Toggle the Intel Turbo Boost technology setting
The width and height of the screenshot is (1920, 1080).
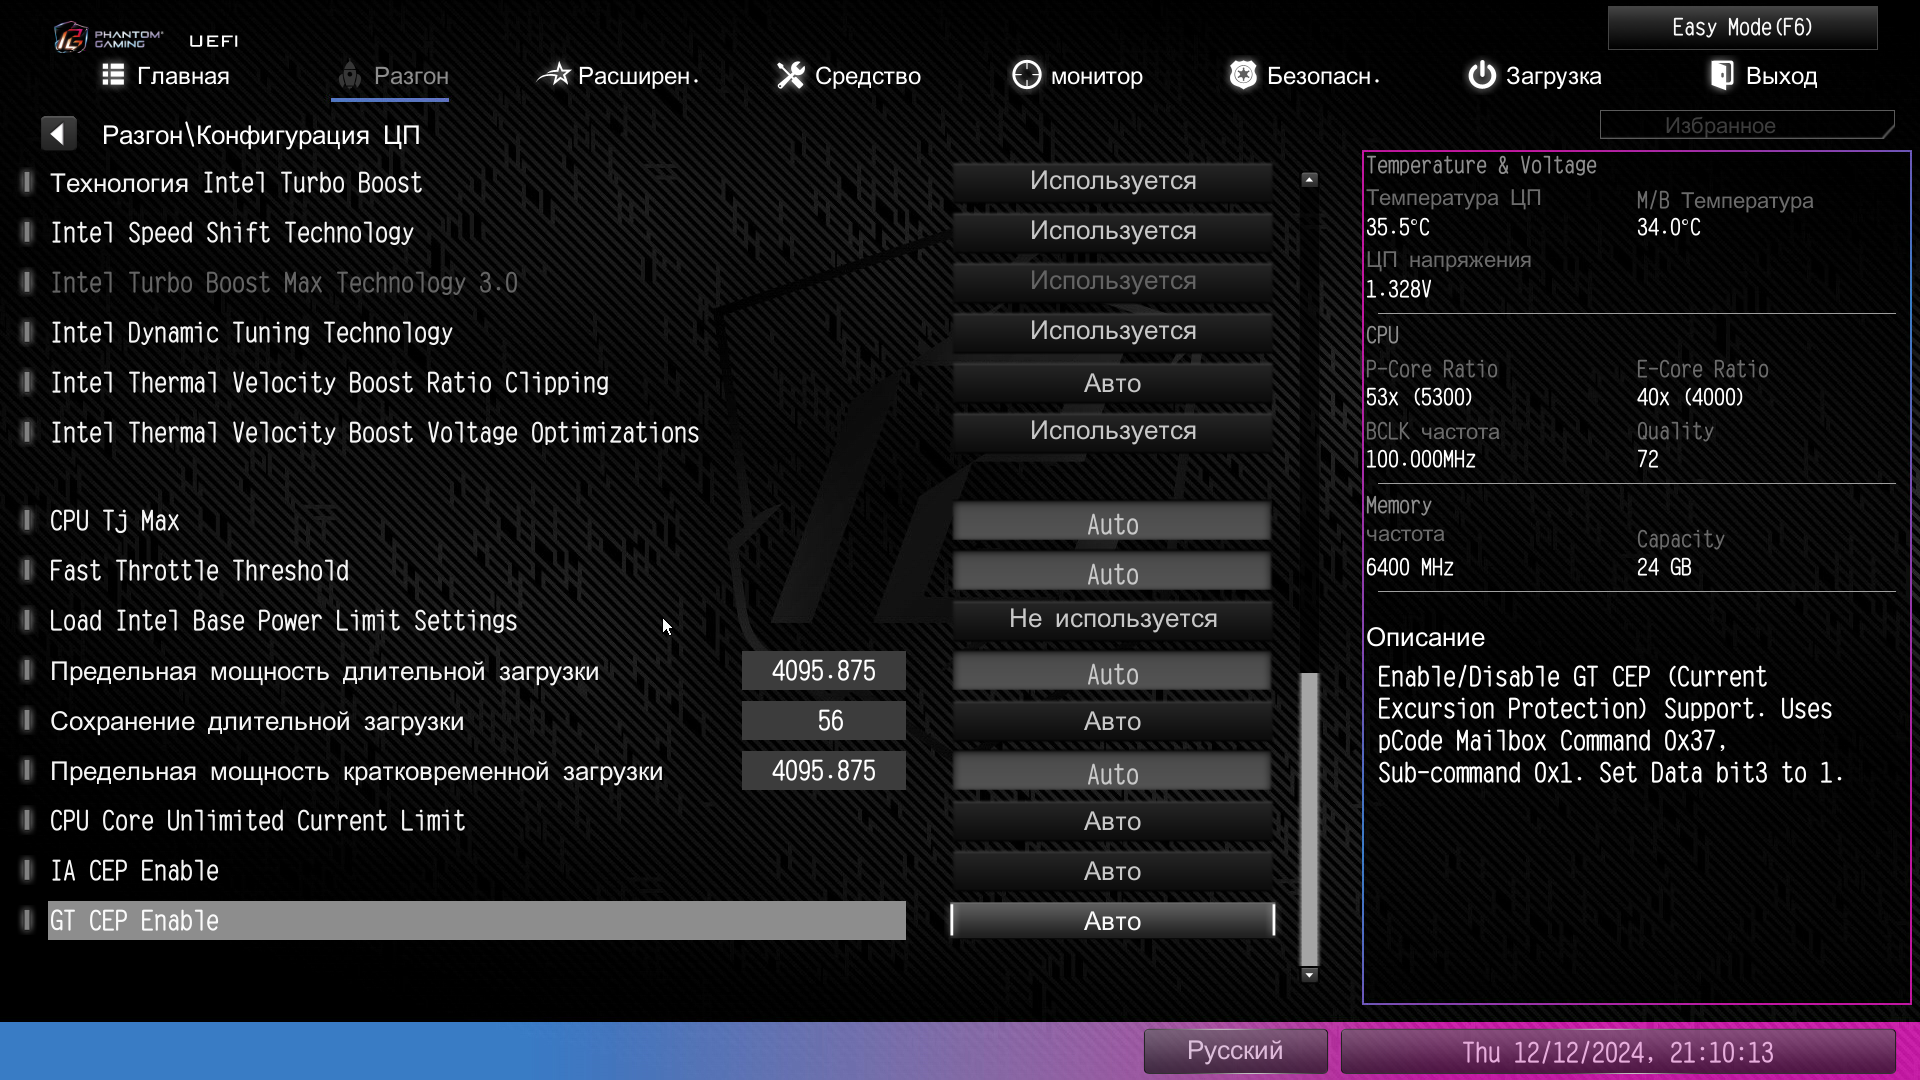point(1112,181)
